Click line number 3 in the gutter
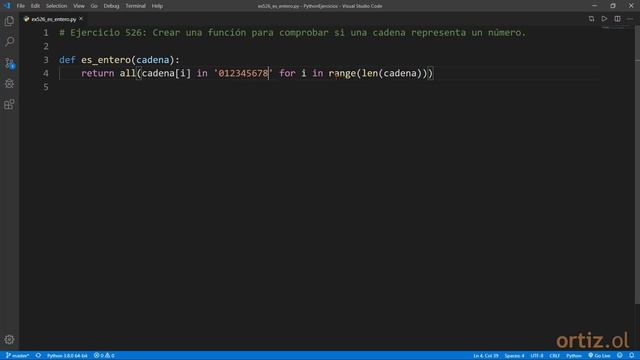Screen dimensions: 640x360 [46, 60]
